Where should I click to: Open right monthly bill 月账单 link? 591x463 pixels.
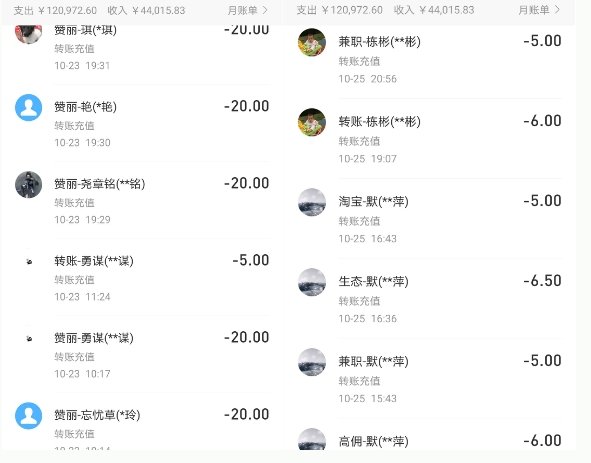[539, 10]
